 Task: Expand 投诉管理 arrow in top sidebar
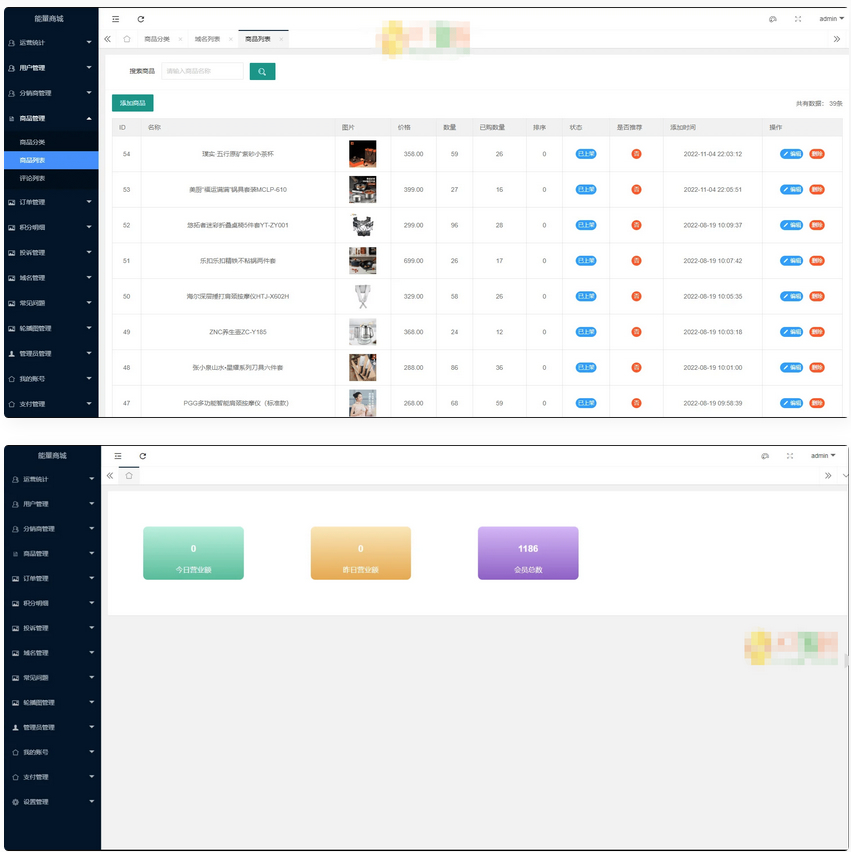89,253
